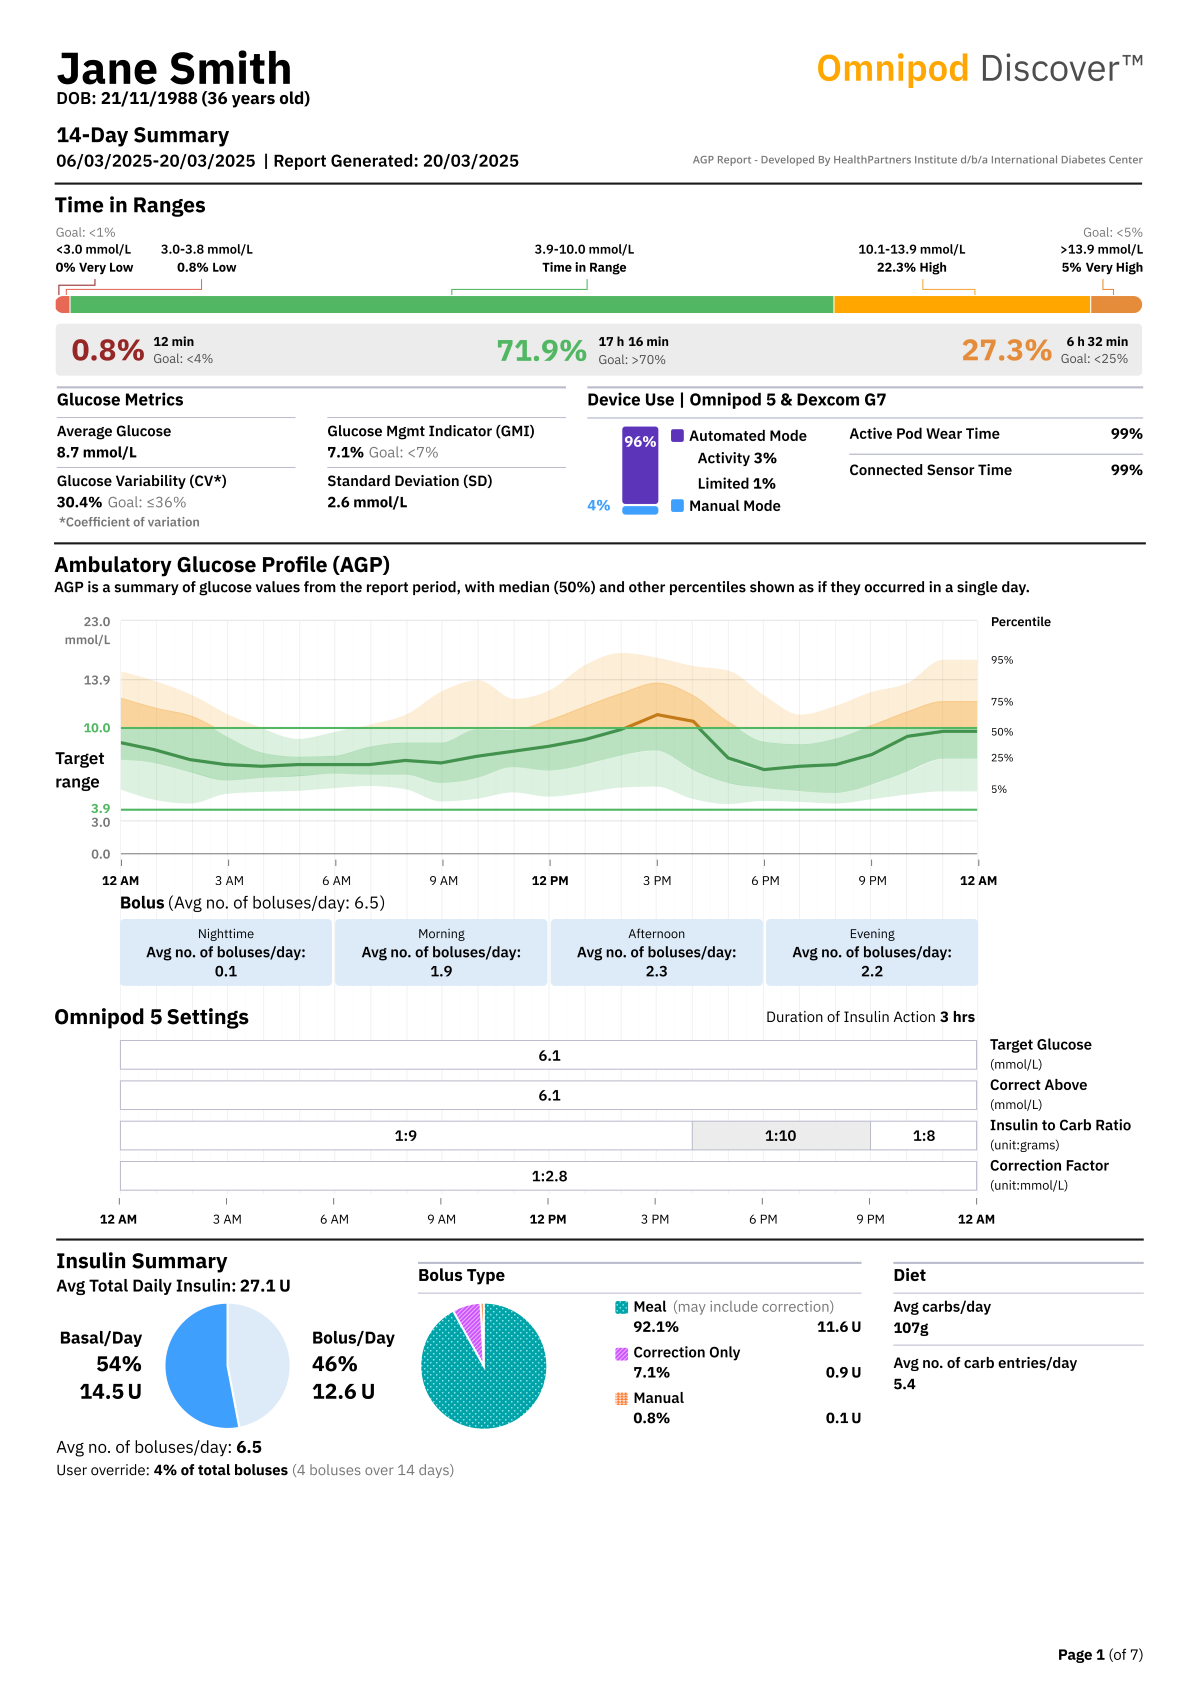Click the green Time in Range bar segment

click(451, 304)
